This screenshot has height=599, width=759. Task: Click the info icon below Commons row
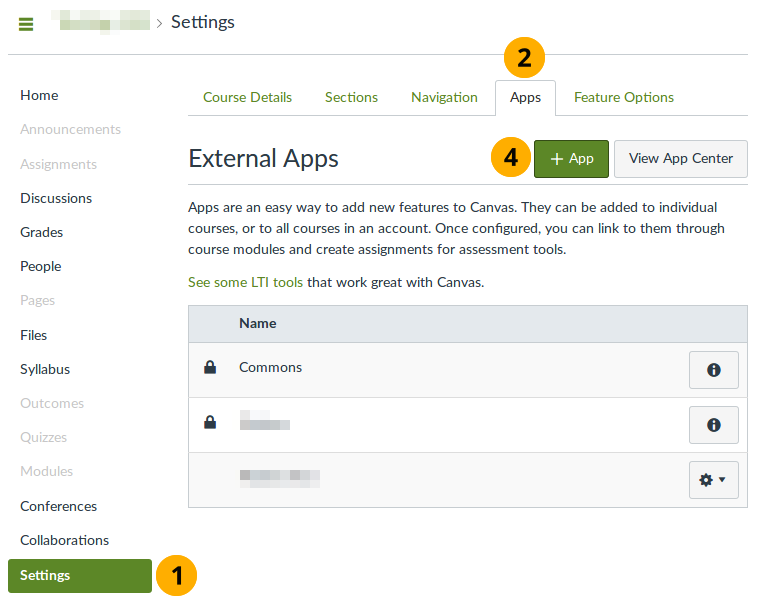pos(713,425)
